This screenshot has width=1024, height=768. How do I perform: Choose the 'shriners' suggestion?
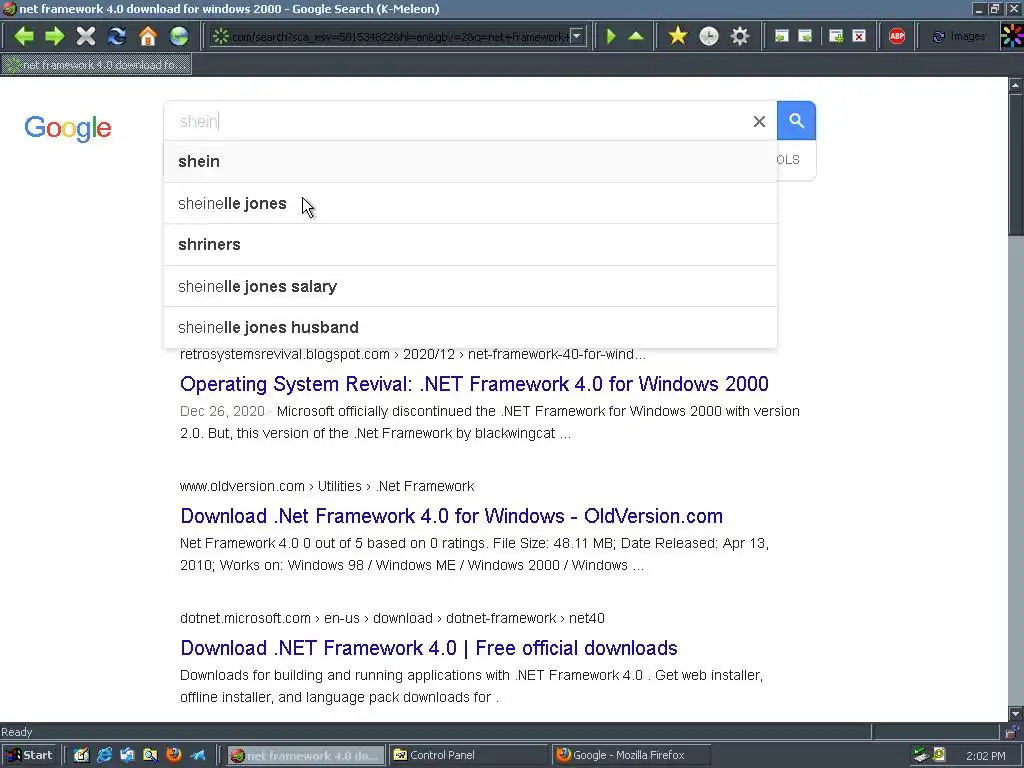pyautogui.click(x=470, y=244)
